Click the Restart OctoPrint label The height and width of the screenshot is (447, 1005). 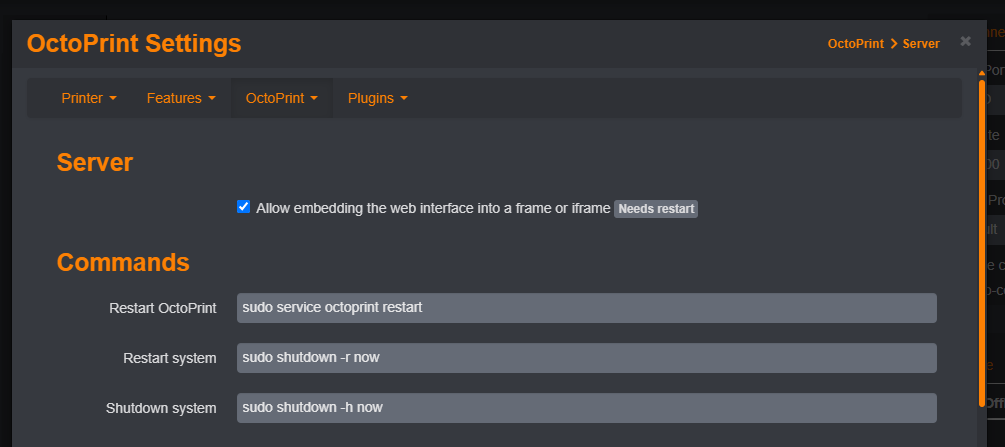(x=162, y=308)
